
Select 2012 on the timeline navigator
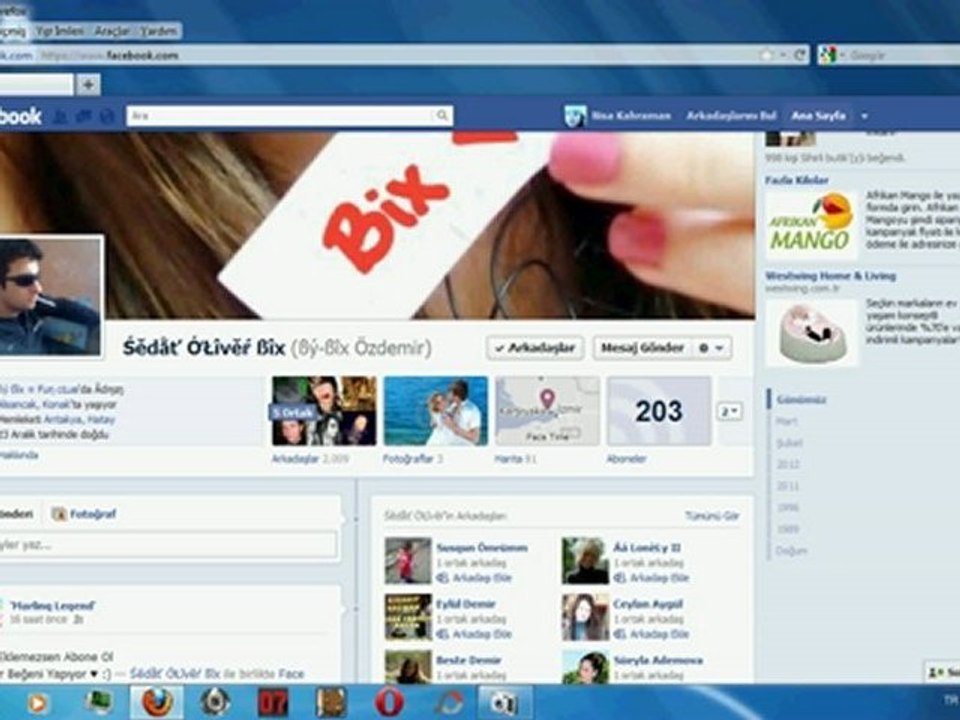[x=788, y=465]
